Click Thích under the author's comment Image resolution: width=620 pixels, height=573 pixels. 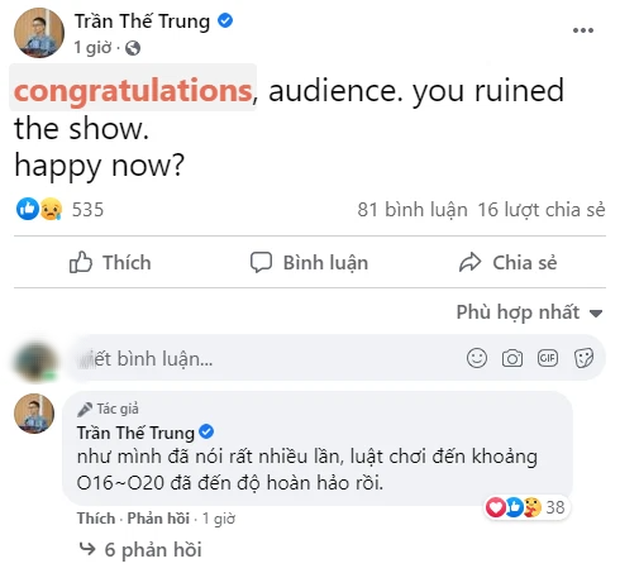pyautogui.click(x=96, y=519)
